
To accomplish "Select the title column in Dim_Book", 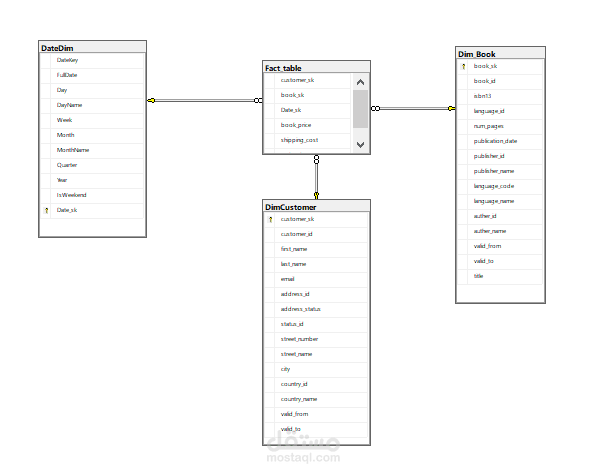I will coord(500,276).
